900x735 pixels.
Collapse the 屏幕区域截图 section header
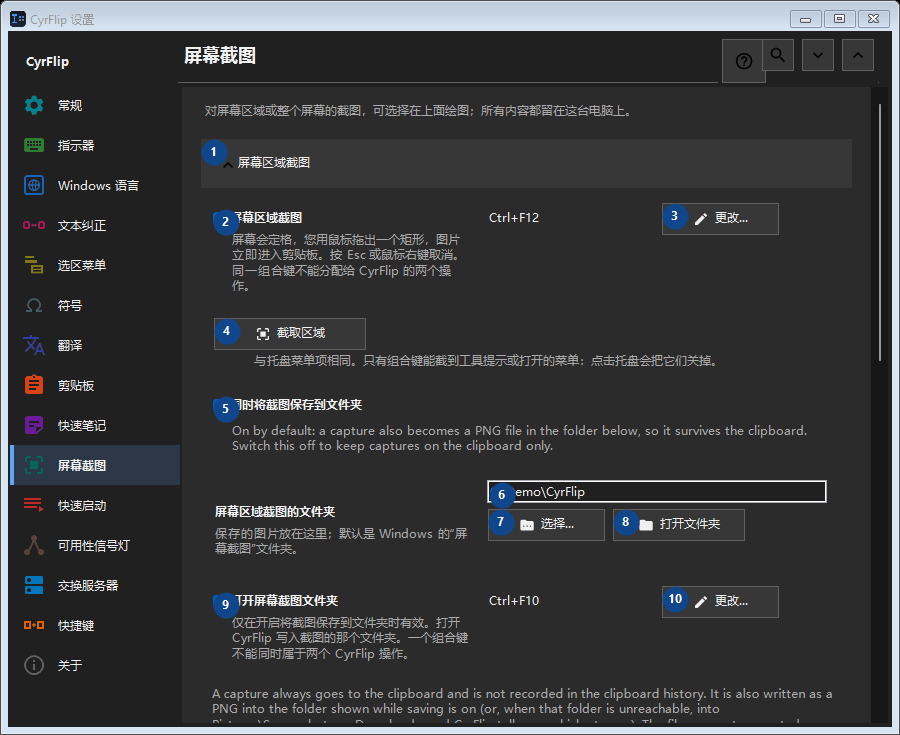(526, 163)
